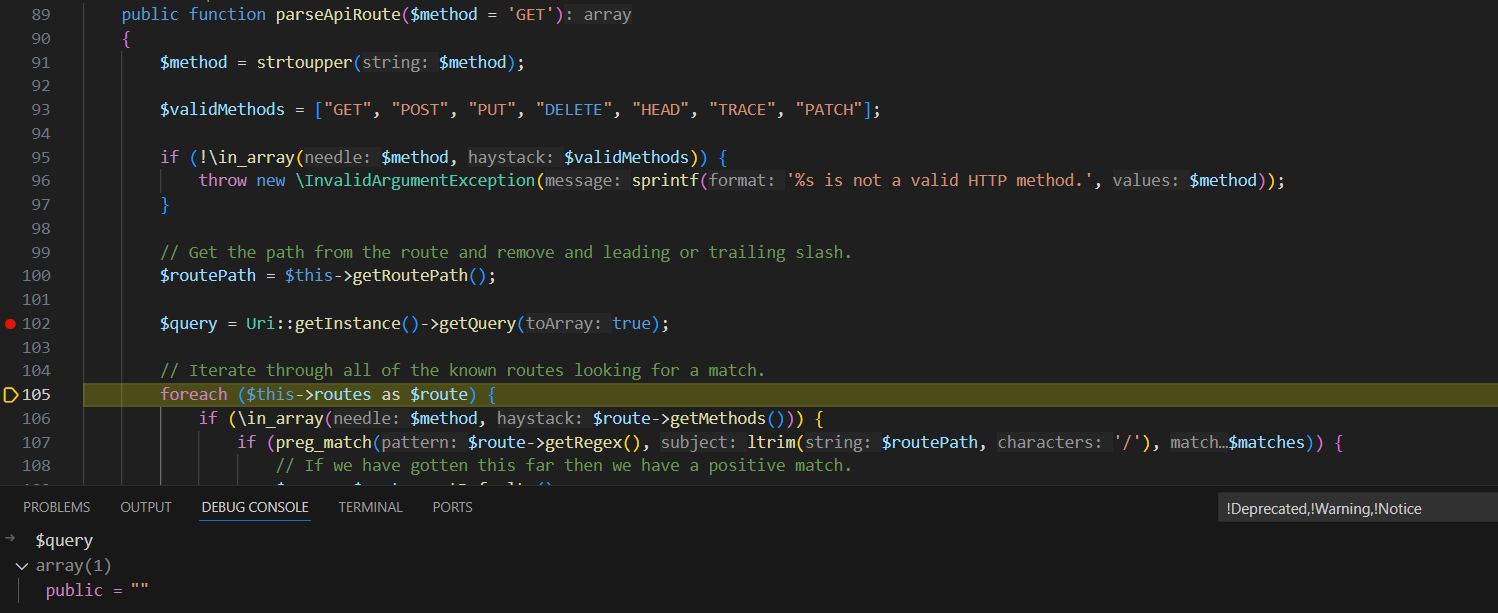The image size is (1498, 613).
Task: Select the OUTPUT tab
Action: click(x=145, y=507)
